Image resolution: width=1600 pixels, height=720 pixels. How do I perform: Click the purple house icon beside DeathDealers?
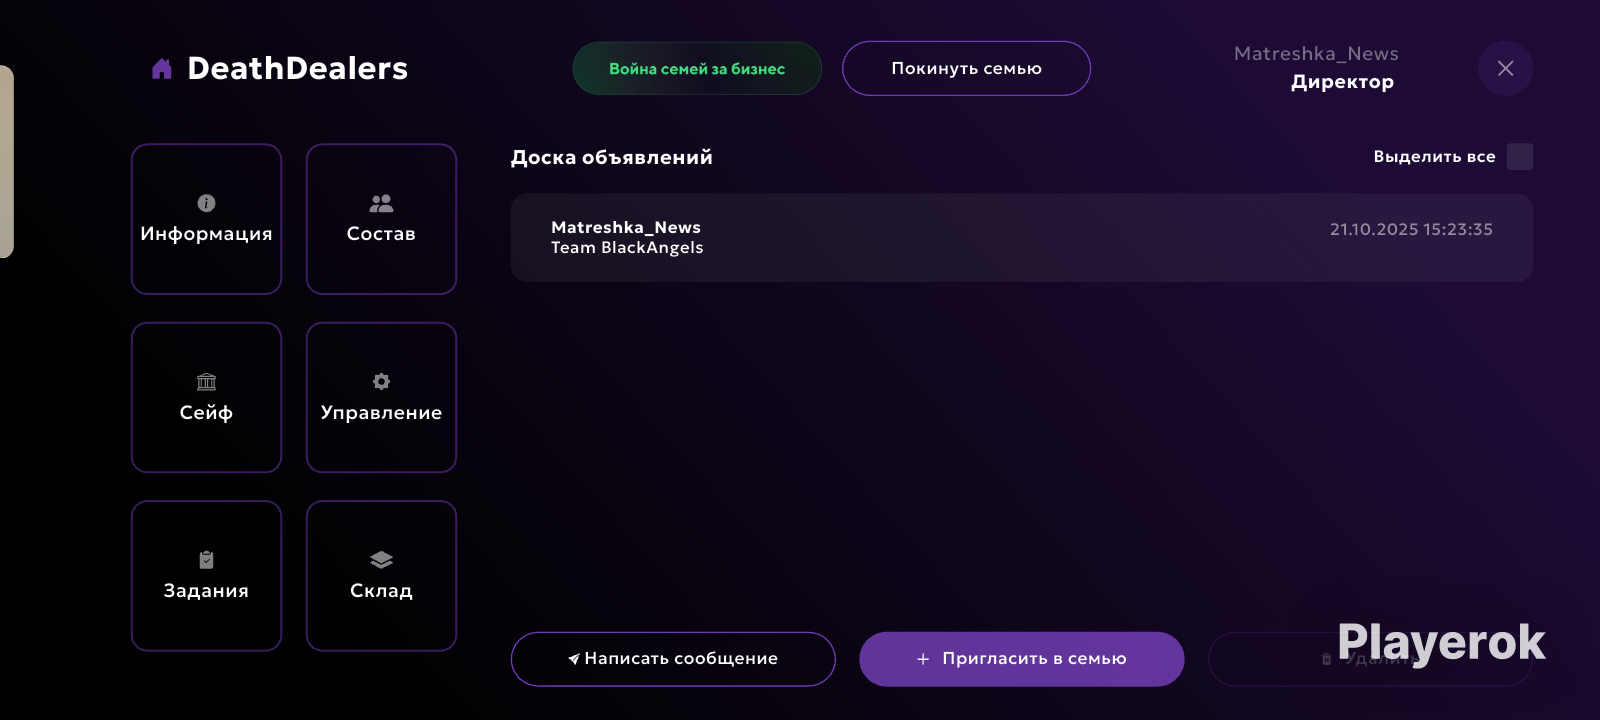coord(162,69)
